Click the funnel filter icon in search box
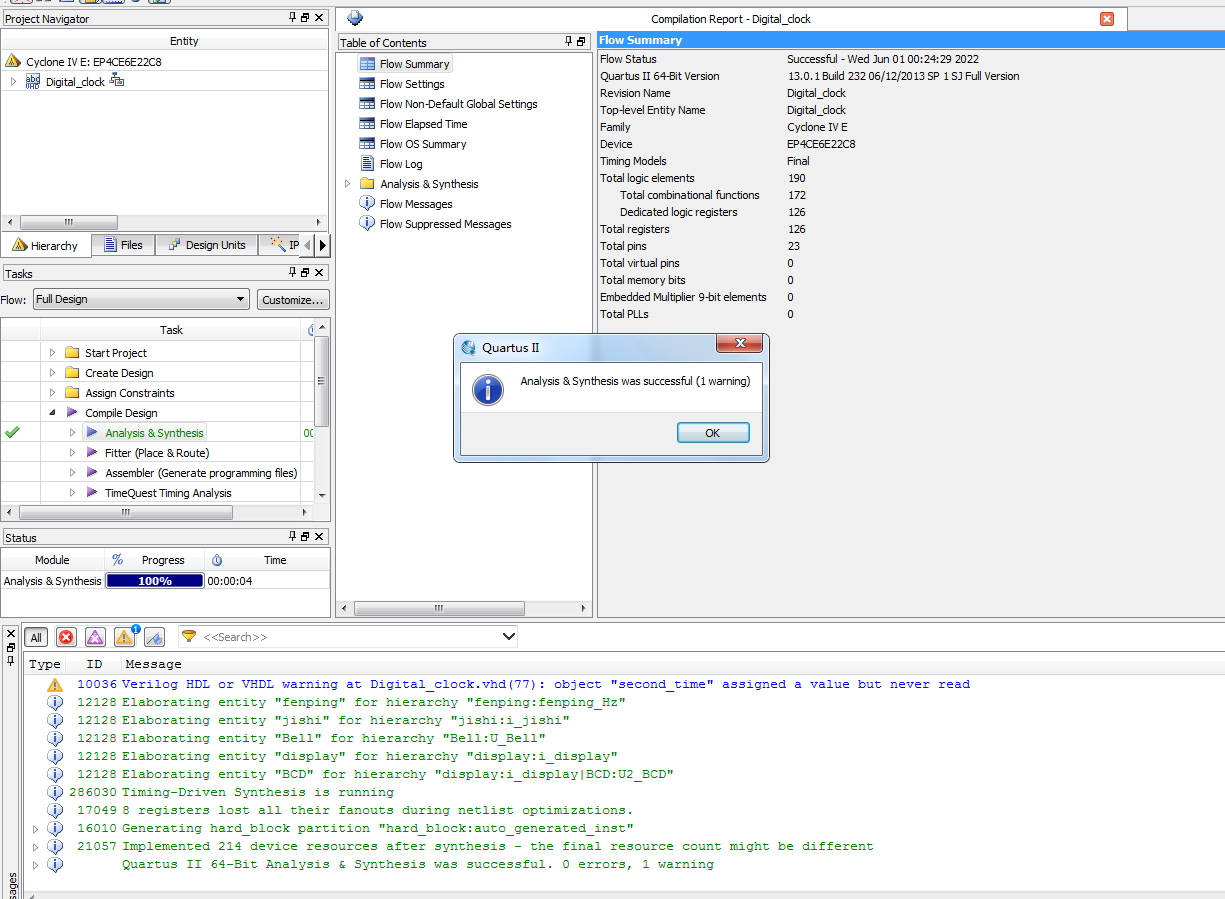Screen dimensions: 1225x899 (189, 637)
